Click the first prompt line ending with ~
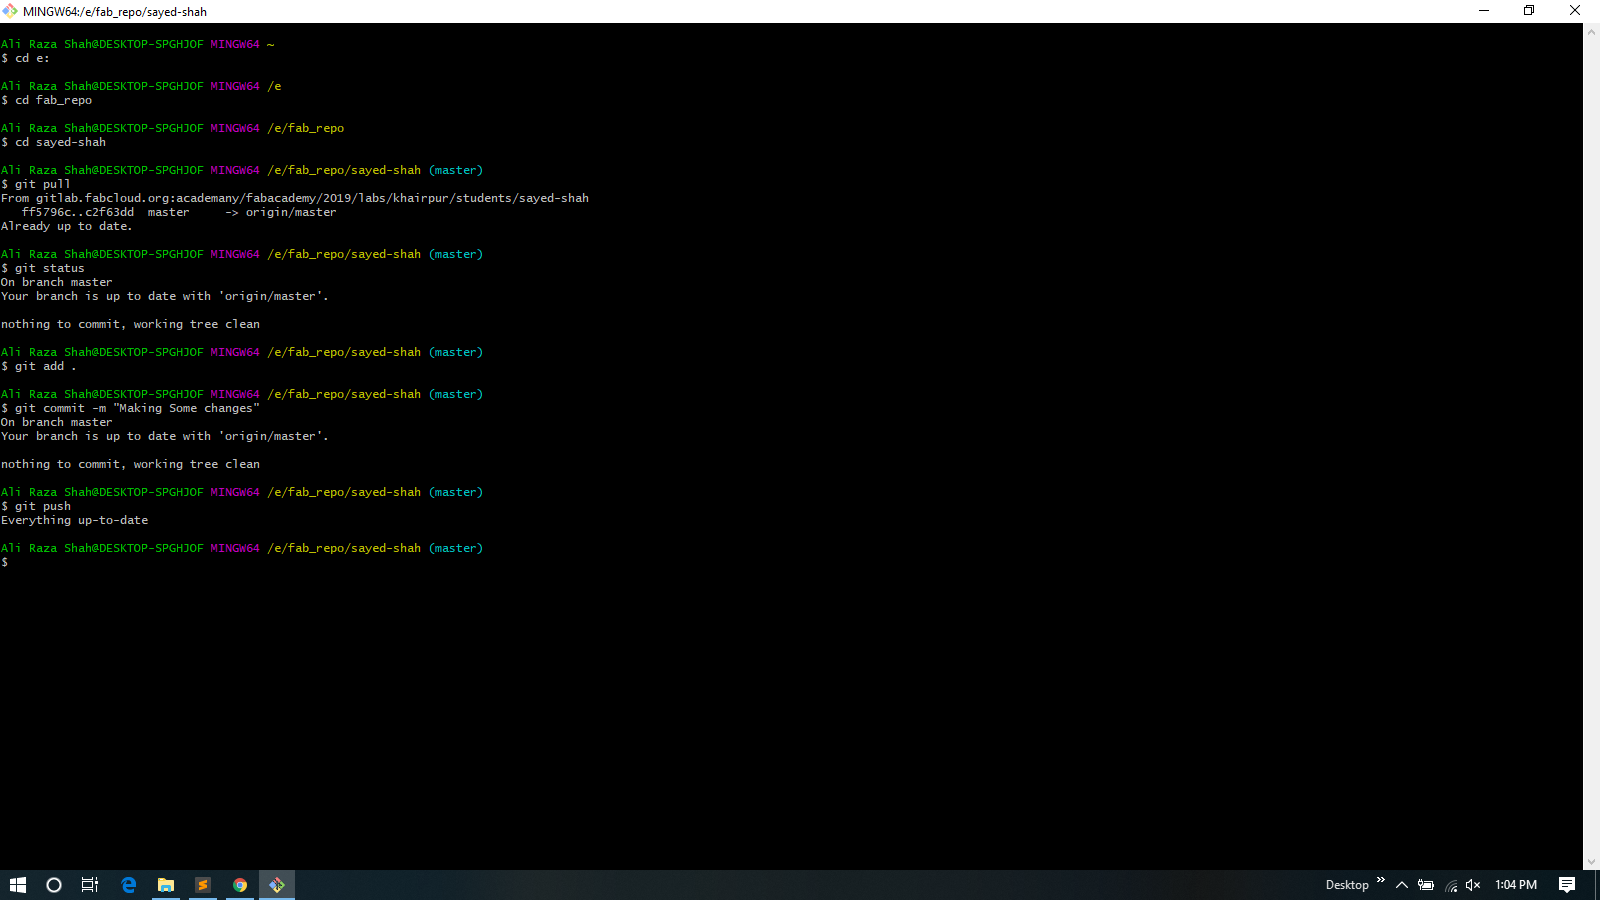This screenshot has width=1600, height=900. click(x=138, y=44)
